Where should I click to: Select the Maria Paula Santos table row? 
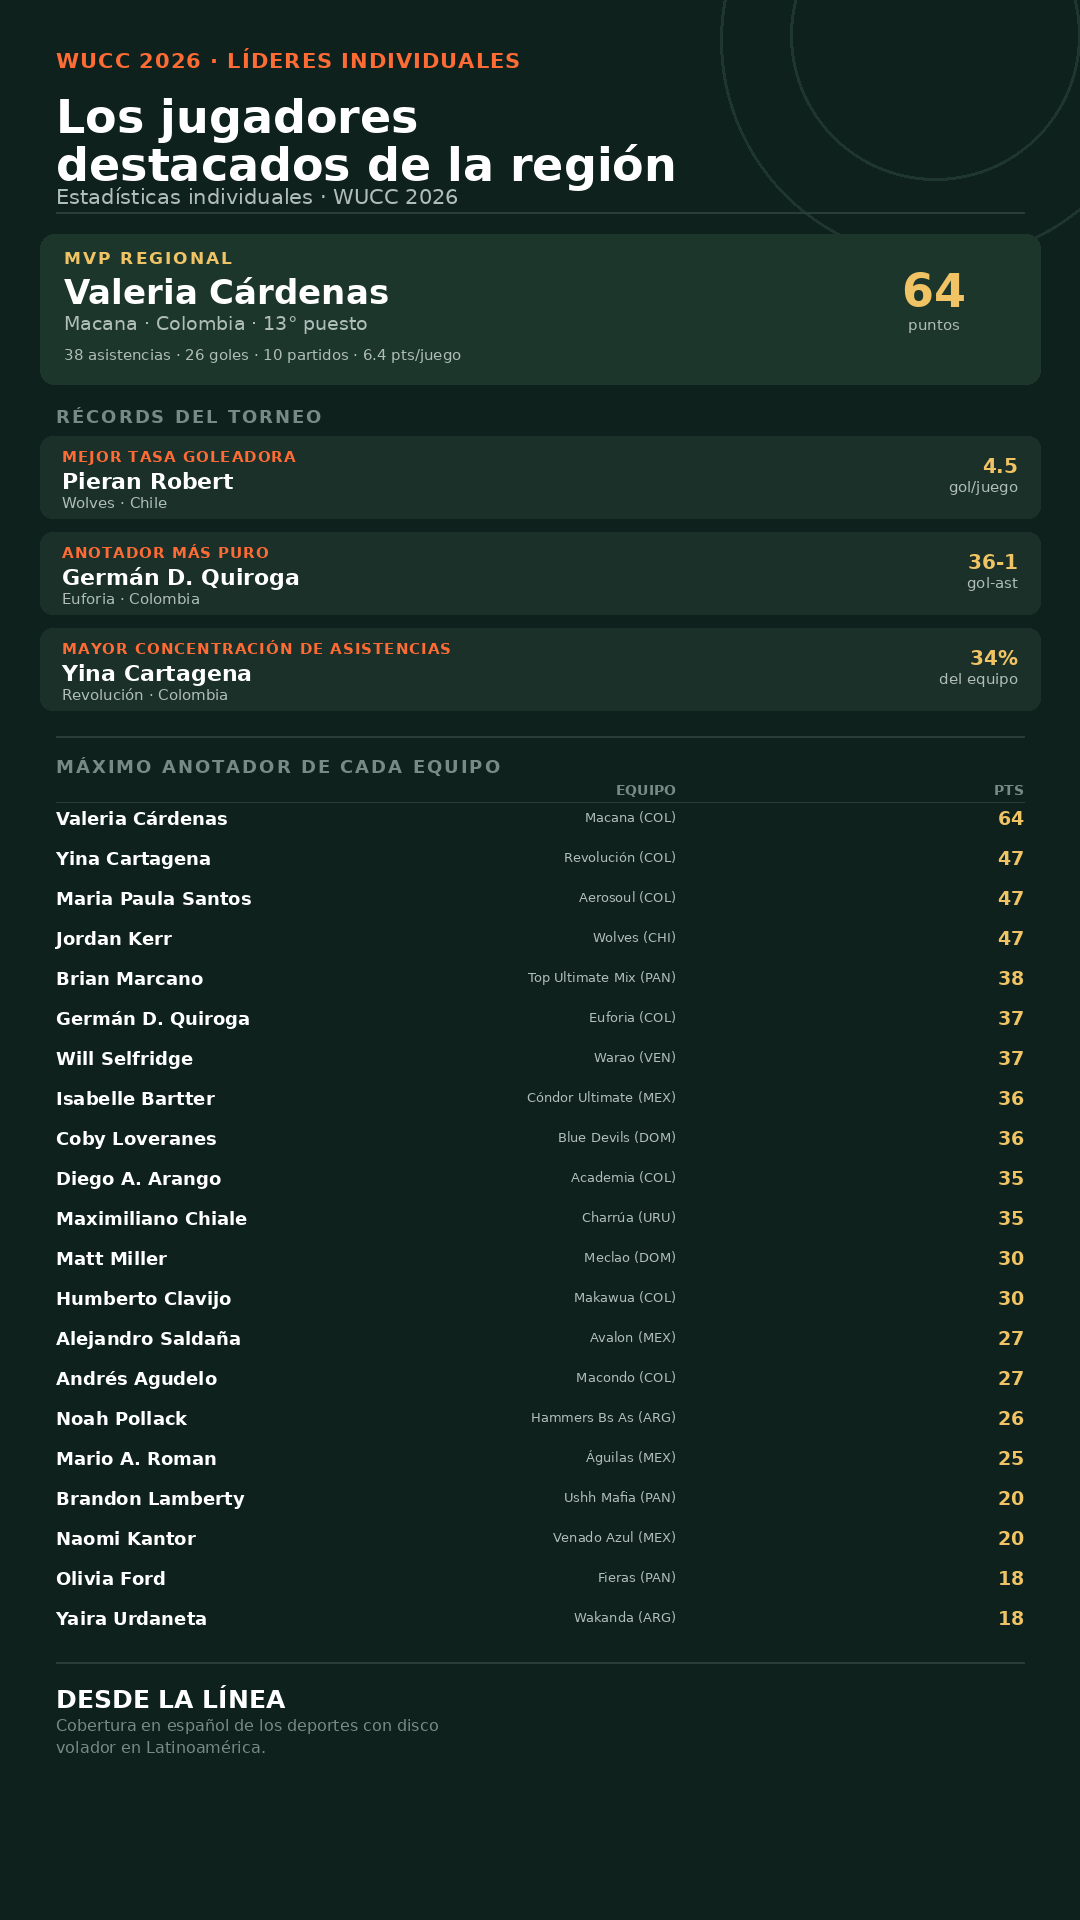click(x=540, y=898)
